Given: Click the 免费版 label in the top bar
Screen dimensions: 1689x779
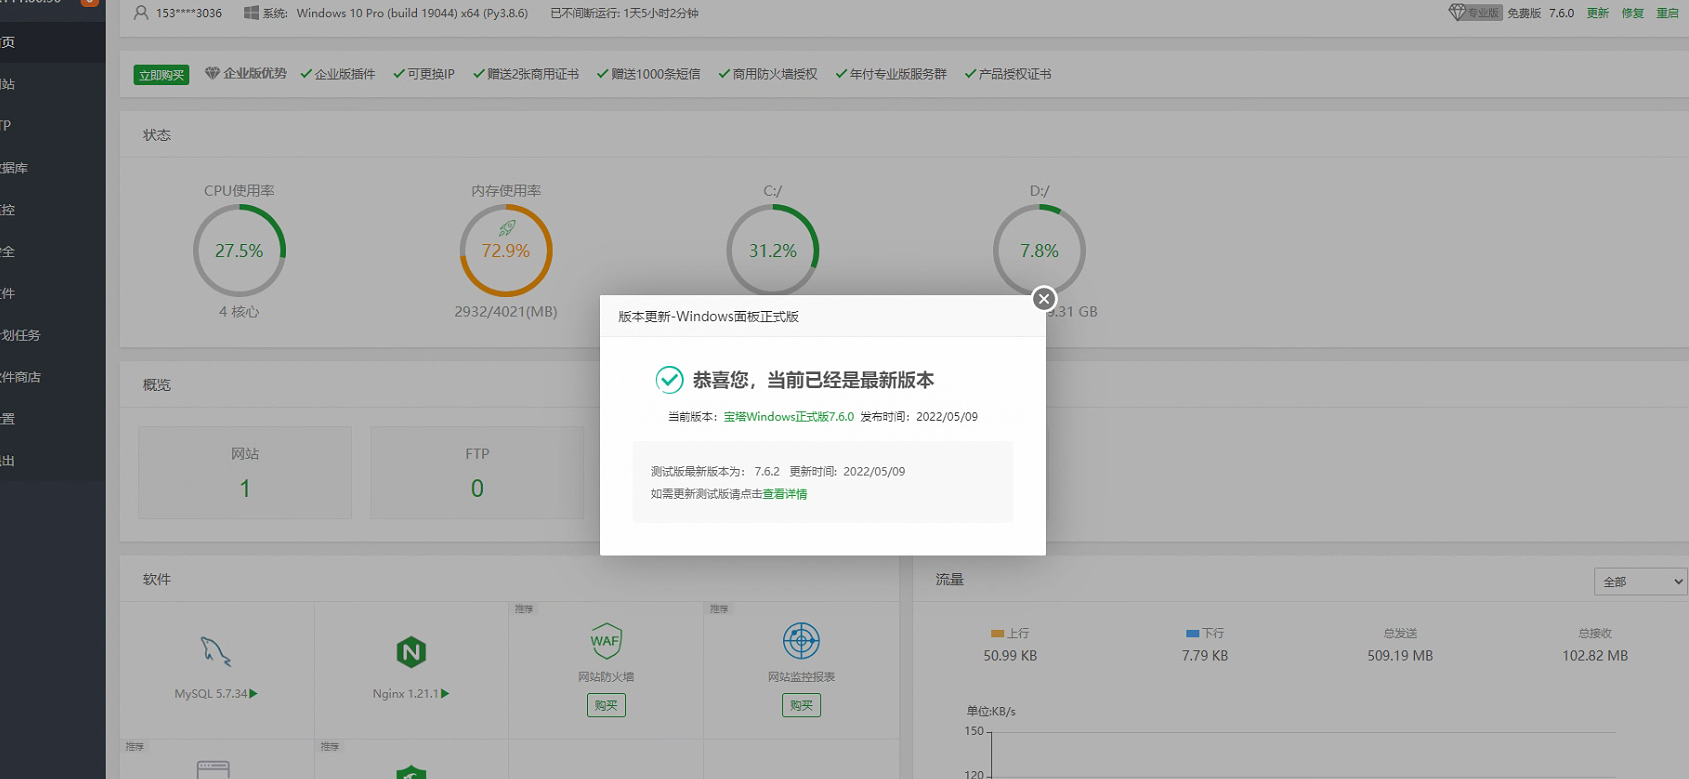Looking at the screenshot, I should (1524, 13).
